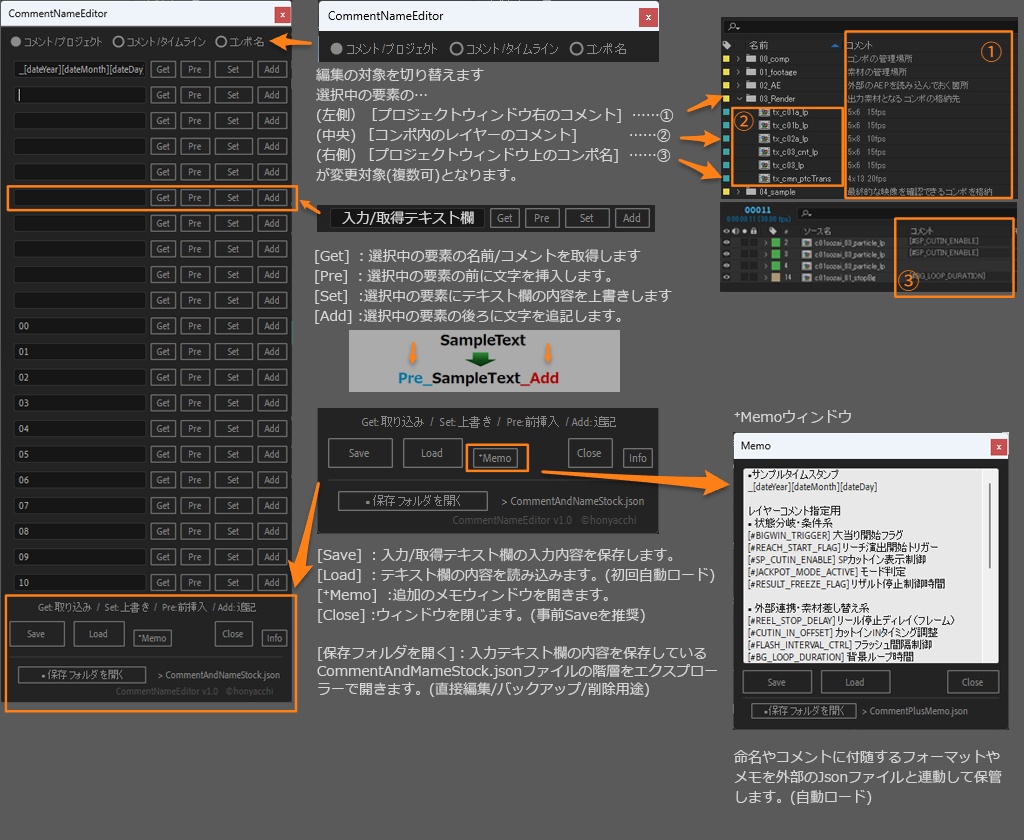The width and height of the screenshot is (1024, 840).
Task: Collapse the 03_Render folder
Action: (739, 99)
